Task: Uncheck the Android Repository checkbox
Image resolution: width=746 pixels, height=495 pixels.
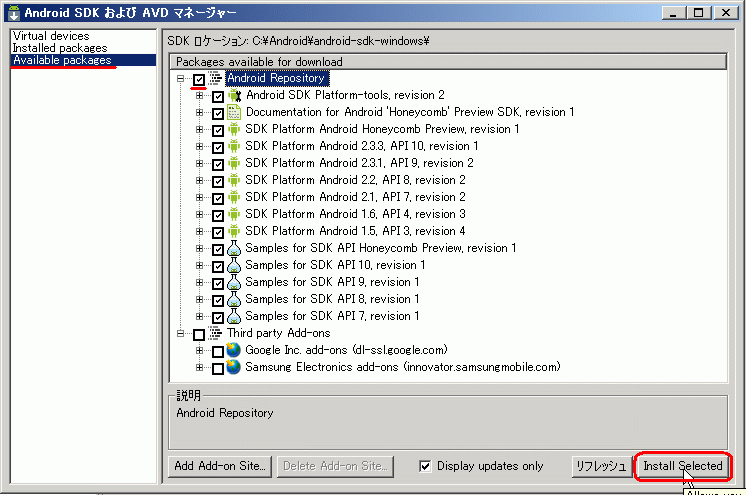Action: pos(199,79)
